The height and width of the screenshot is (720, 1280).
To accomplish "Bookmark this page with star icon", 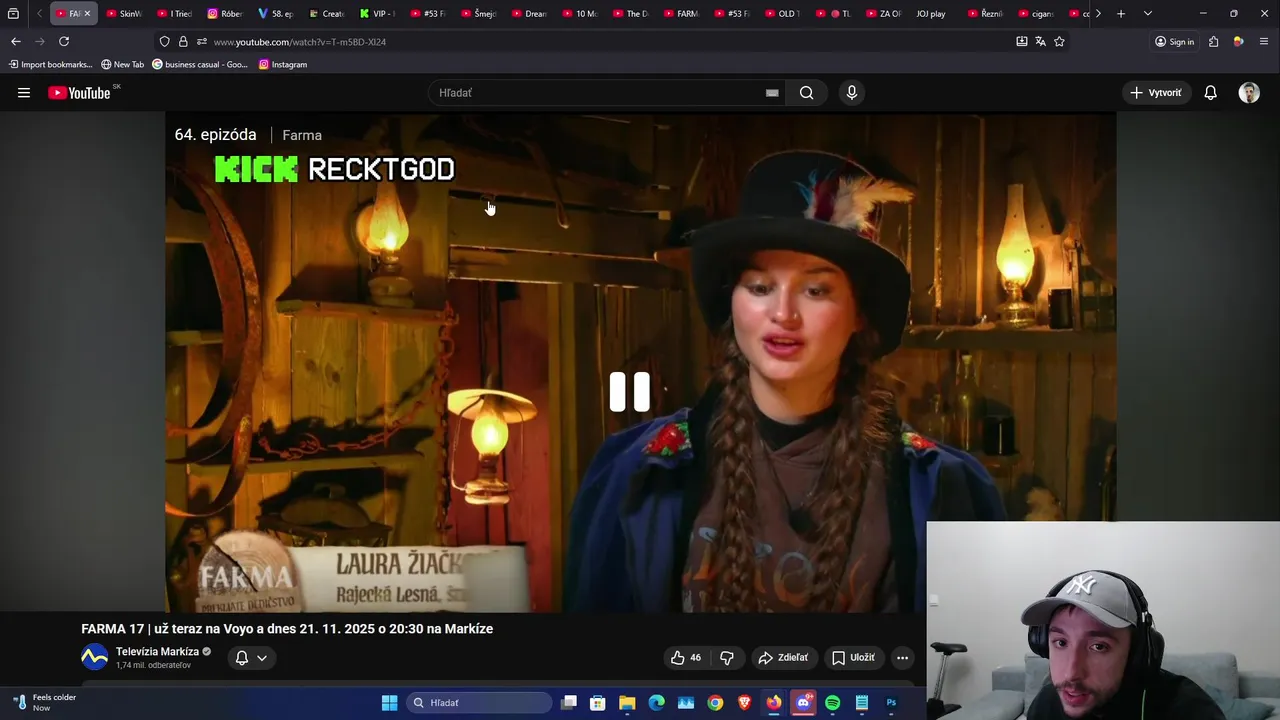I will click(x=1059, y=42).
